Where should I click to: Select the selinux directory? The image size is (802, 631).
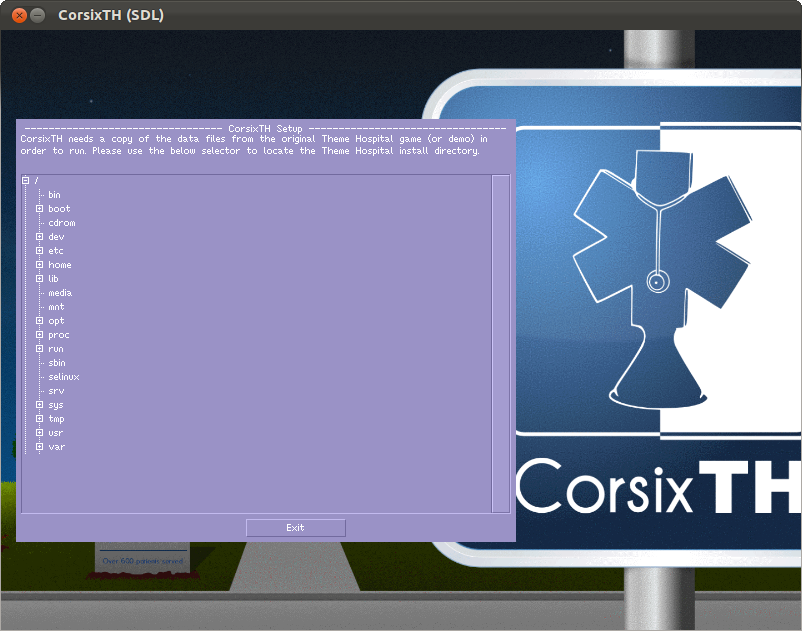[x=64, y=377]
